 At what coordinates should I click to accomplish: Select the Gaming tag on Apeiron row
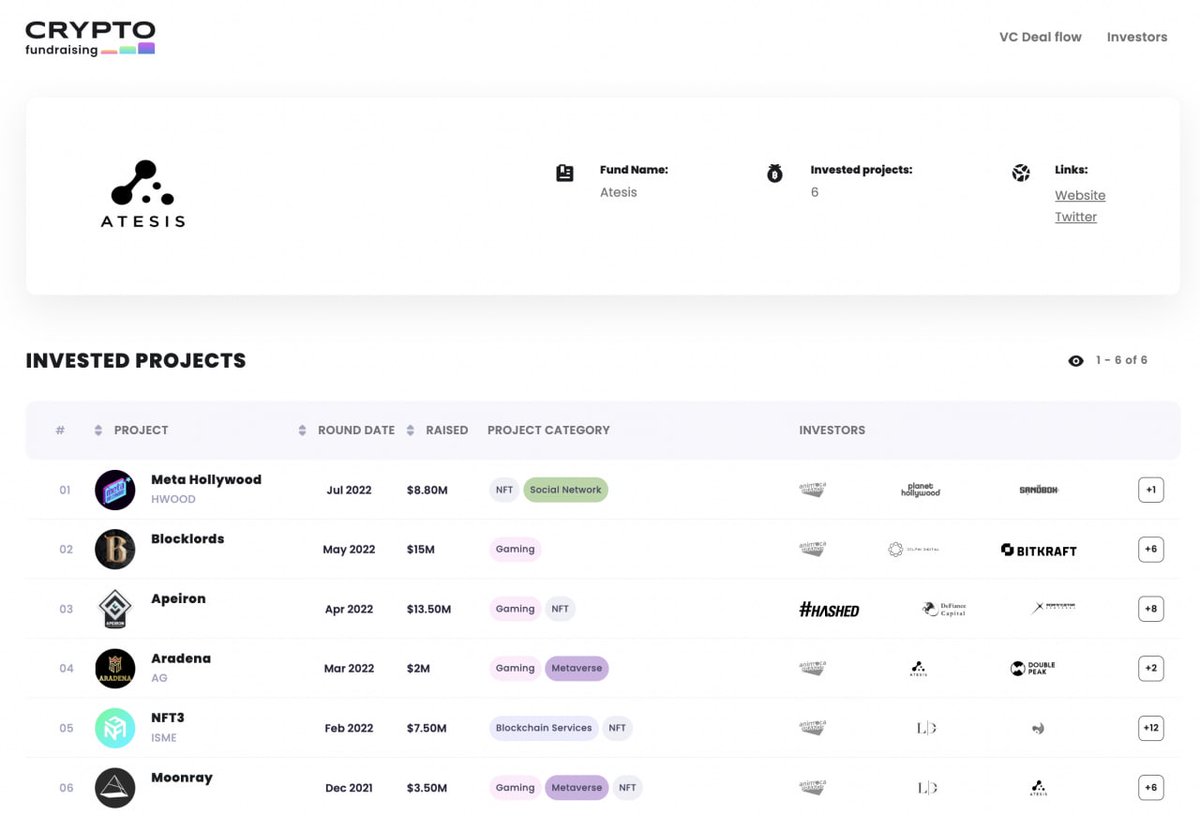pos(515,609)
